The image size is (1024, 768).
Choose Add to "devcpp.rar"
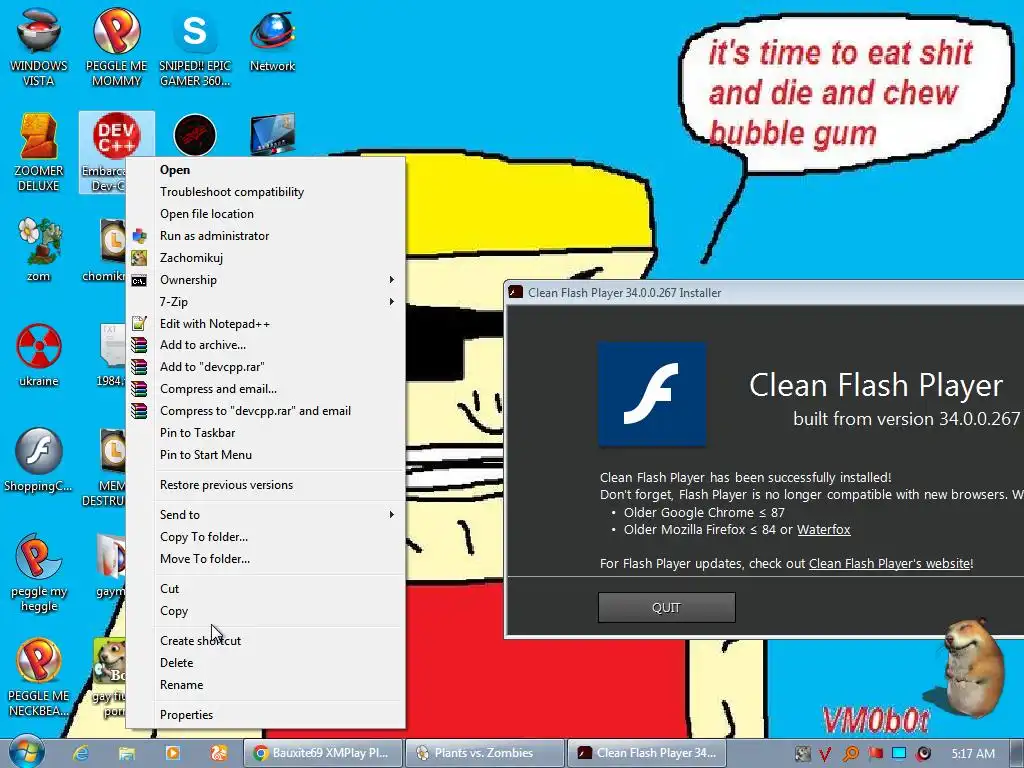point(265,367)
